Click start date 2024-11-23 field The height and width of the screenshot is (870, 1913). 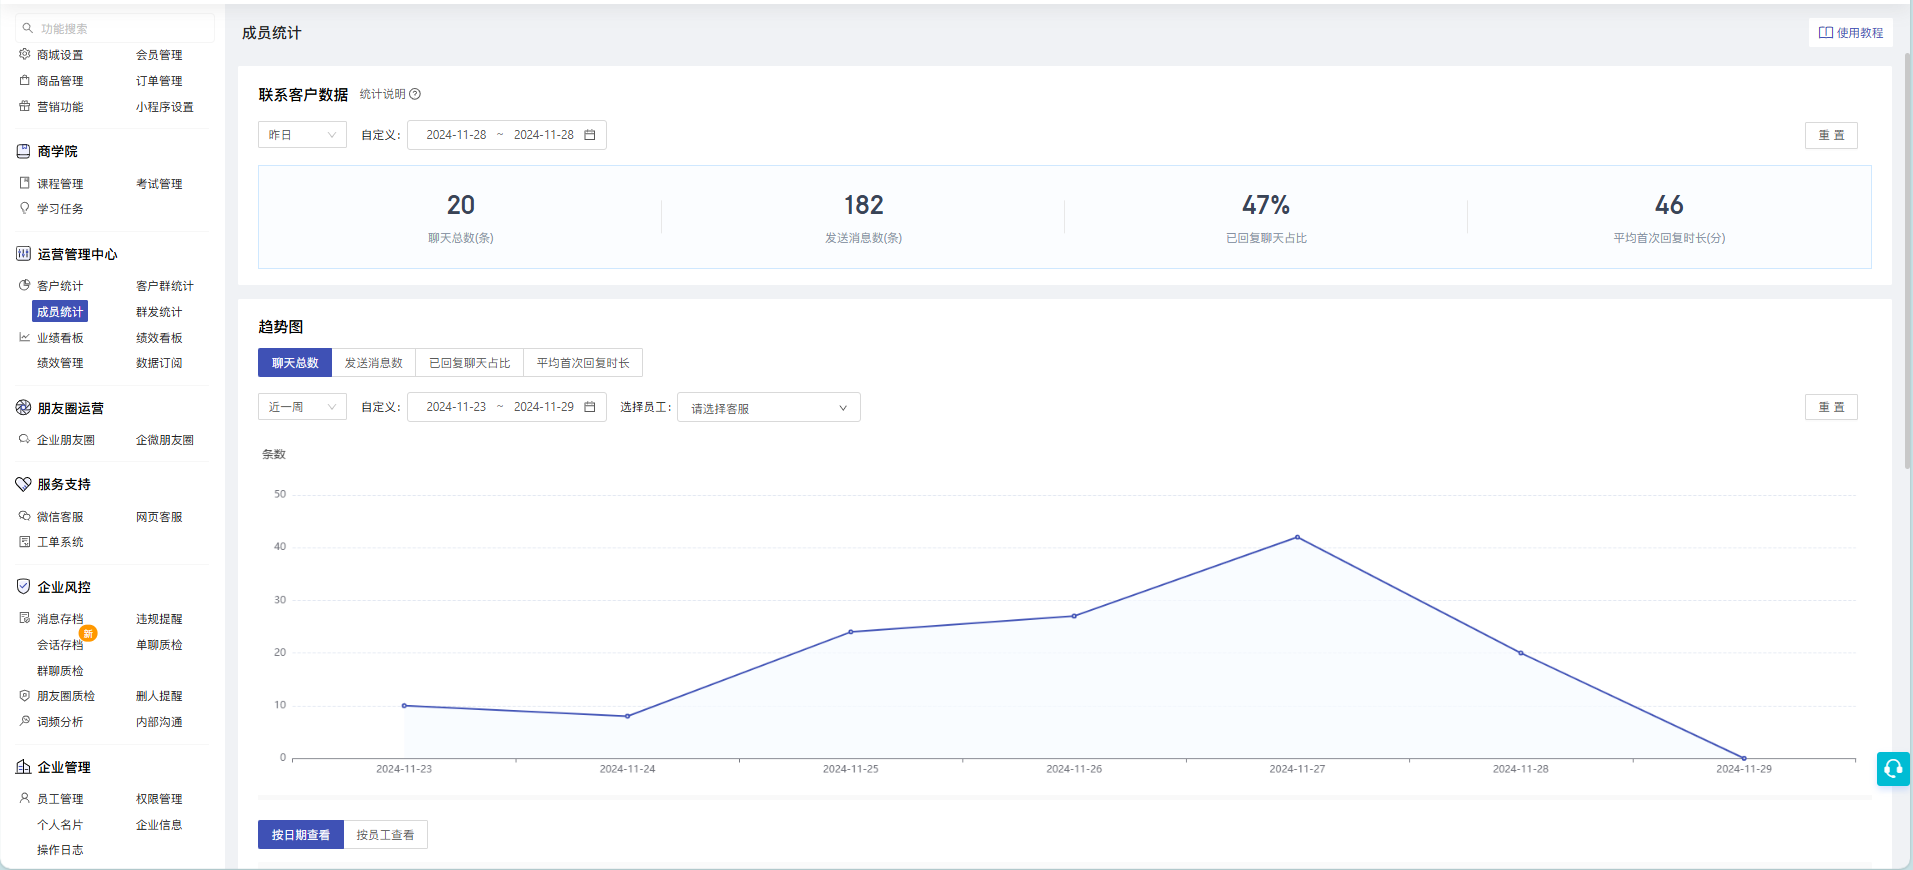[456, 407]
